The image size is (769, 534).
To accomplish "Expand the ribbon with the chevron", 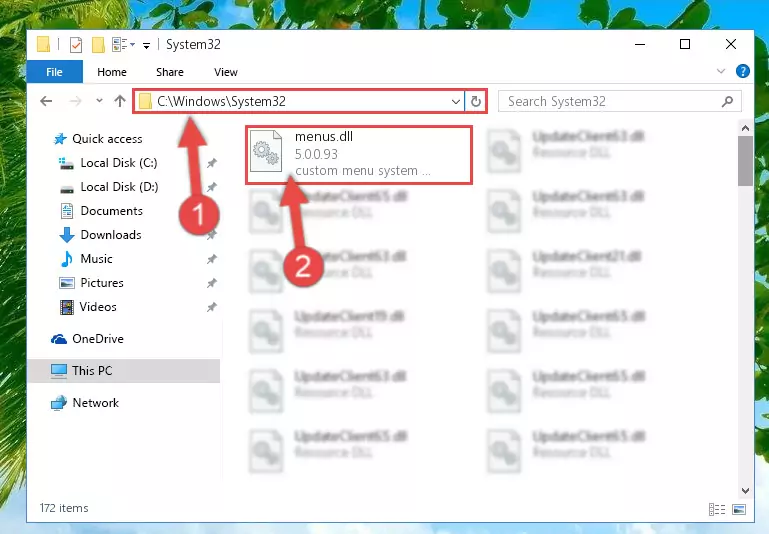I will click(x=720, y=72).
